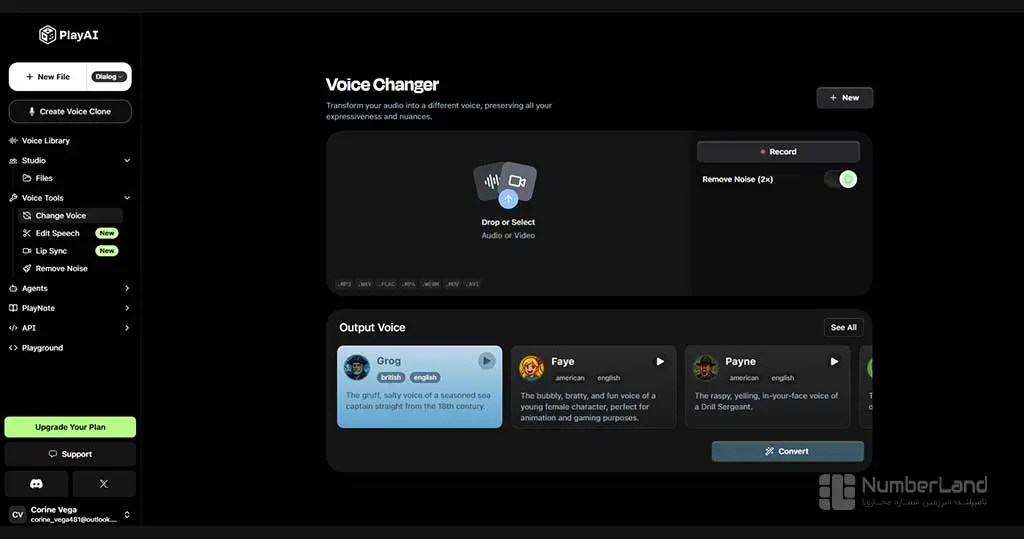This screenshot has height=539, width=1024.
Task: Click the API code icon
Action: (13, 328)
